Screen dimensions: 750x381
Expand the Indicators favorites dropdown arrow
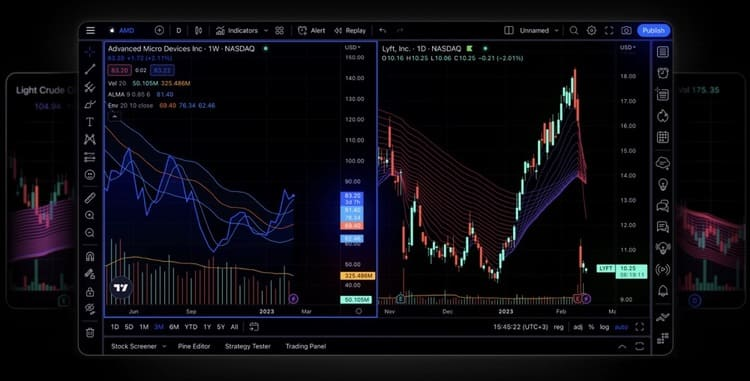pyautogui.click(x=266, y=31)
